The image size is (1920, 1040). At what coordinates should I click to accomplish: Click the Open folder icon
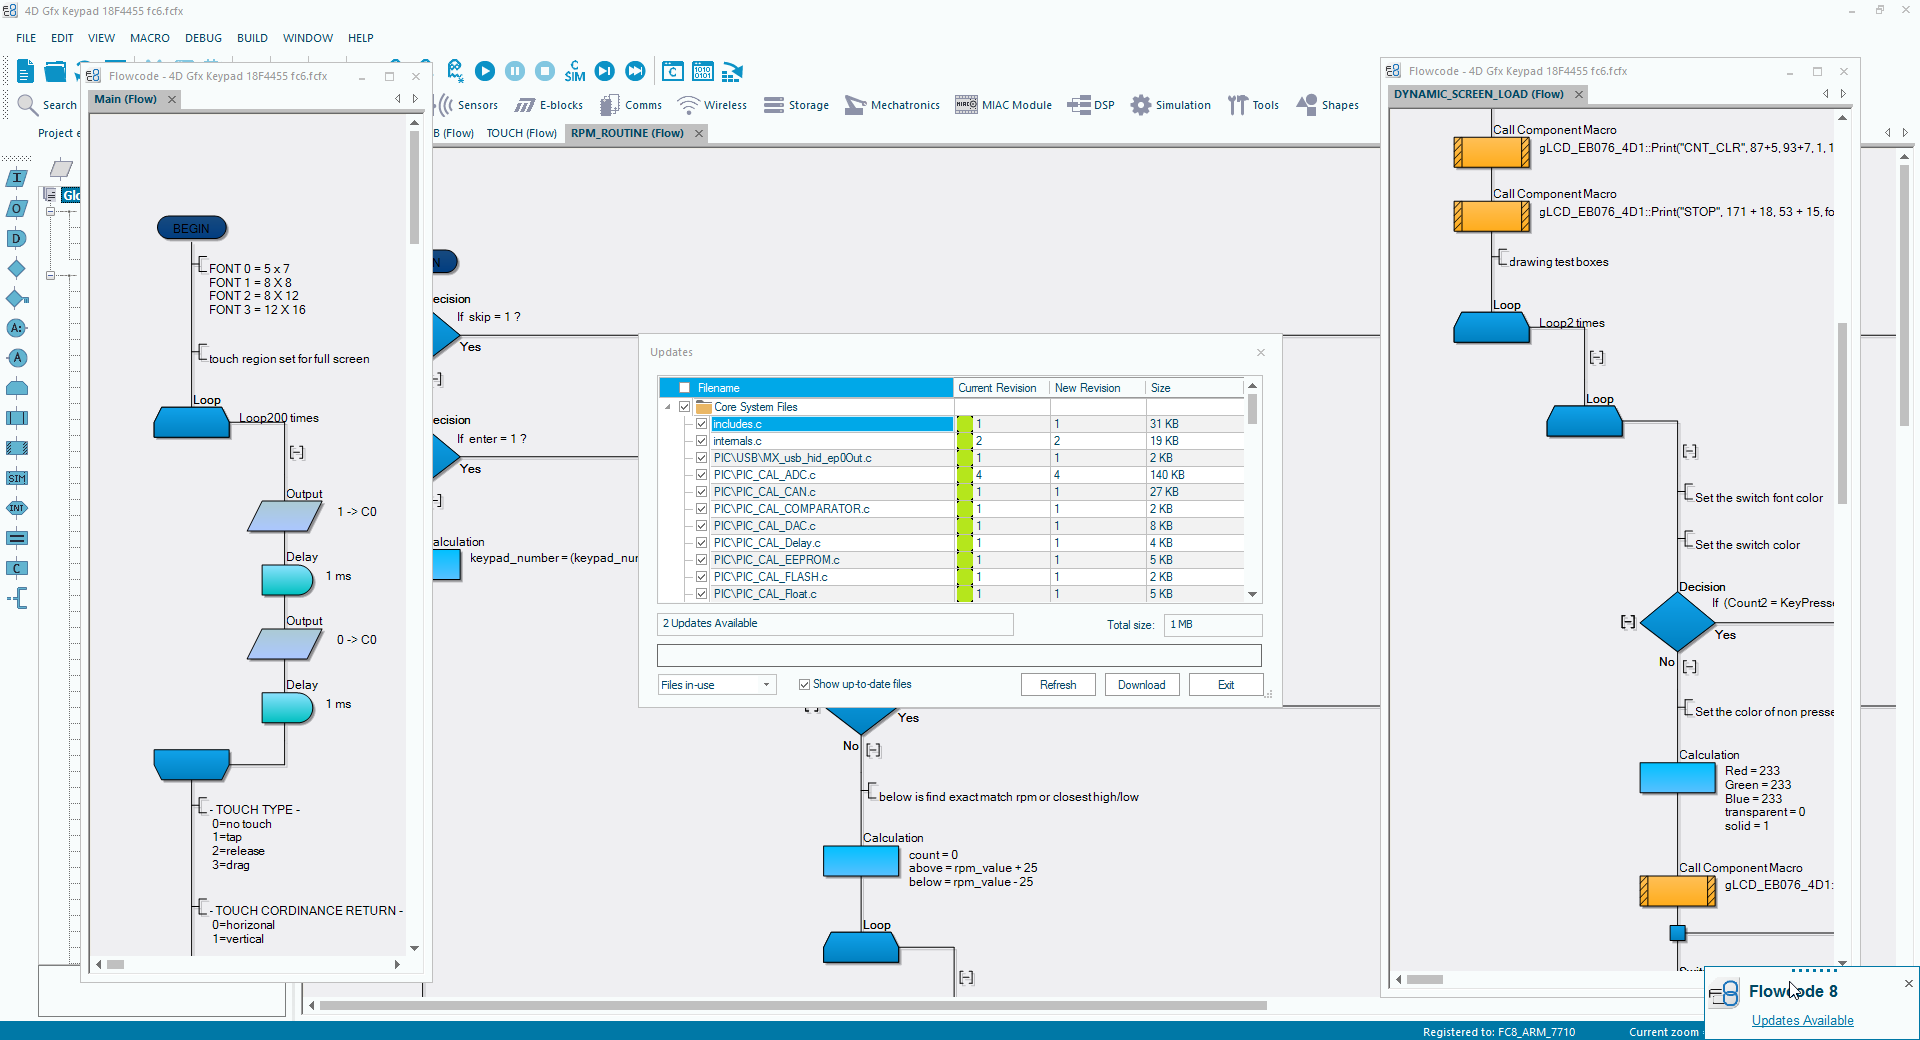click(55, 71)
